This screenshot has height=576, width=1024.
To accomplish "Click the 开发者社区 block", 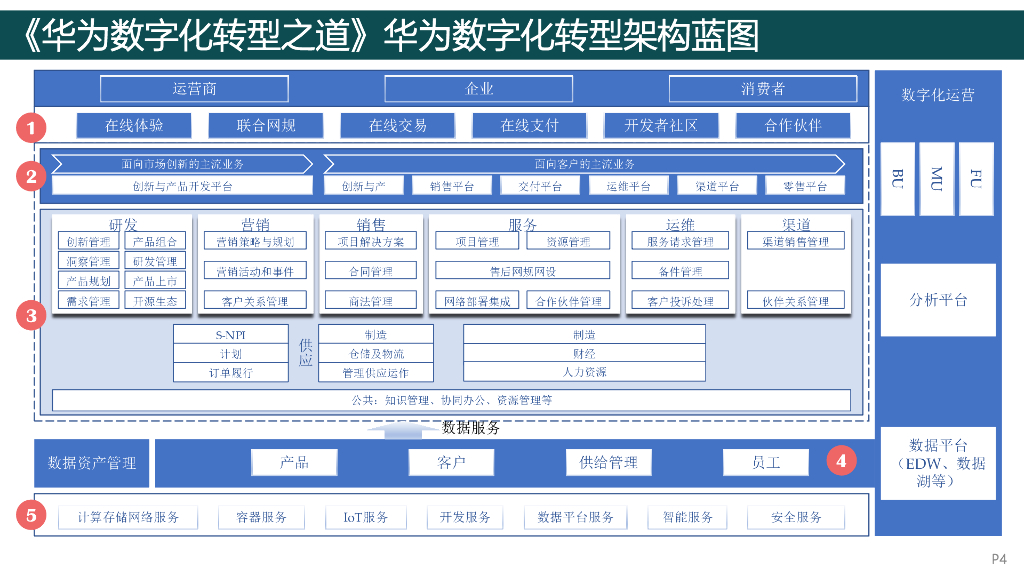I will click(661, 125).
